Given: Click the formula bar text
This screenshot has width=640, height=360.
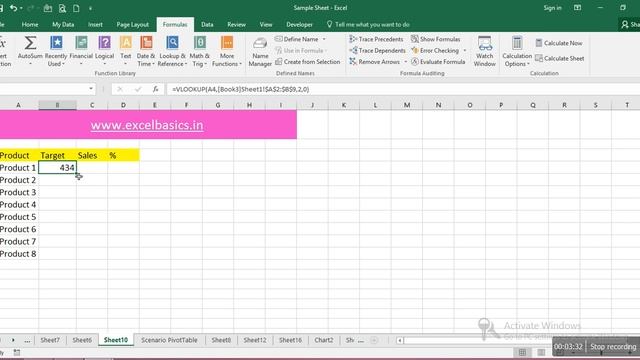Looking at the screenshot, I should pos(240,89).
